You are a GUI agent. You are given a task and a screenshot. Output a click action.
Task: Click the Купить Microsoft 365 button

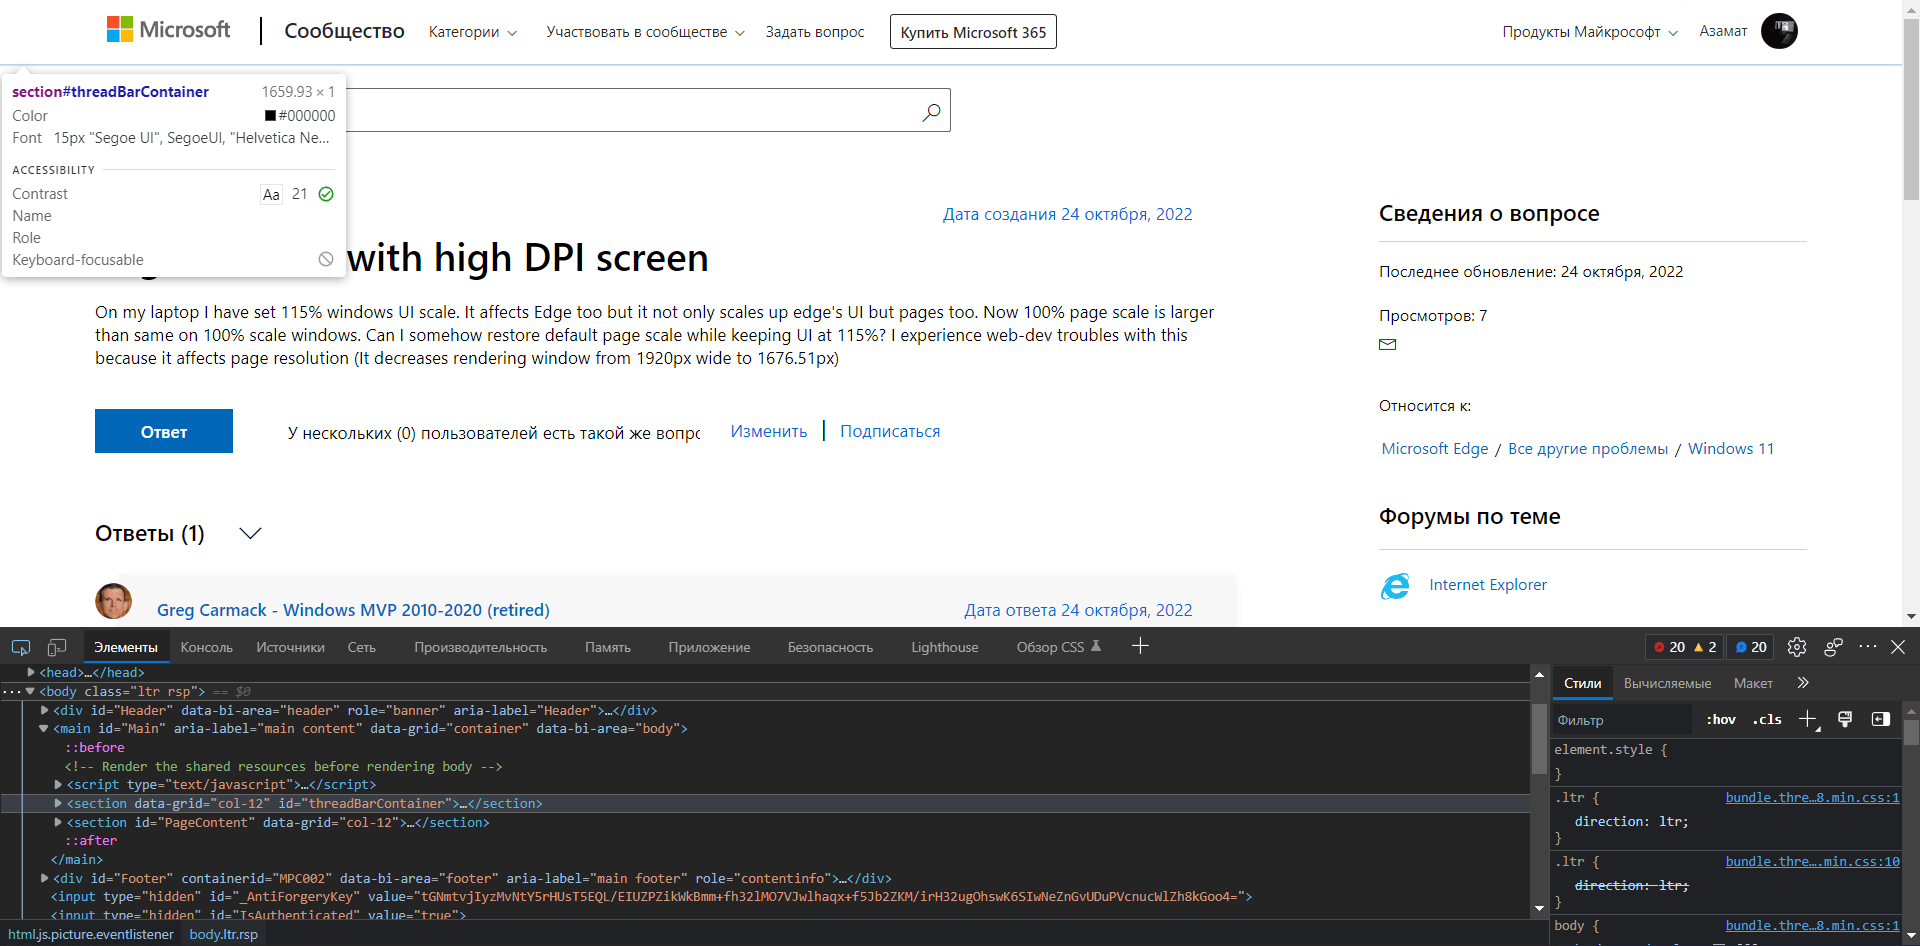(x=973, y=32)
